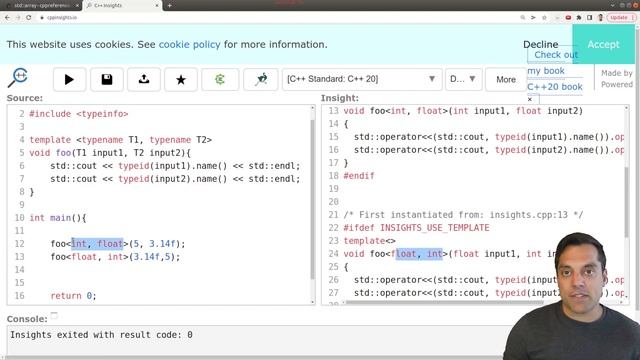
Task: Click '#include <typeinfo>' on source line 2
Action: click(x=79, y=114)
